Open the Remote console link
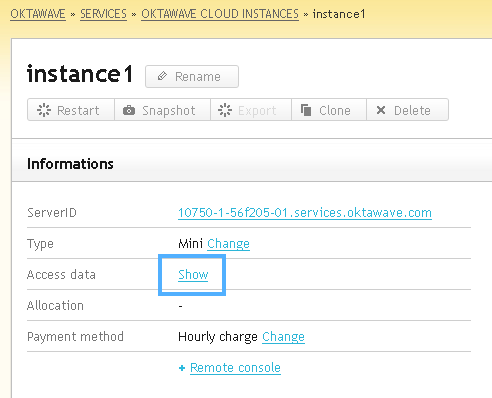Image resolution: width=492 pixels, height=398 pixels. click(x=235, y=368)
